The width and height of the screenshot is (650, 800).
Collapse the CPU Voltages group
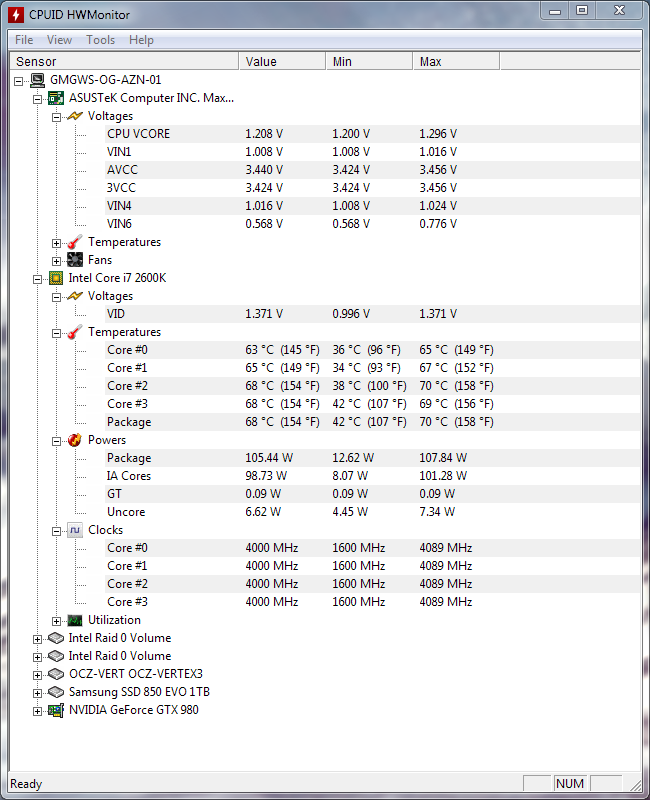(x=56, y=297)
